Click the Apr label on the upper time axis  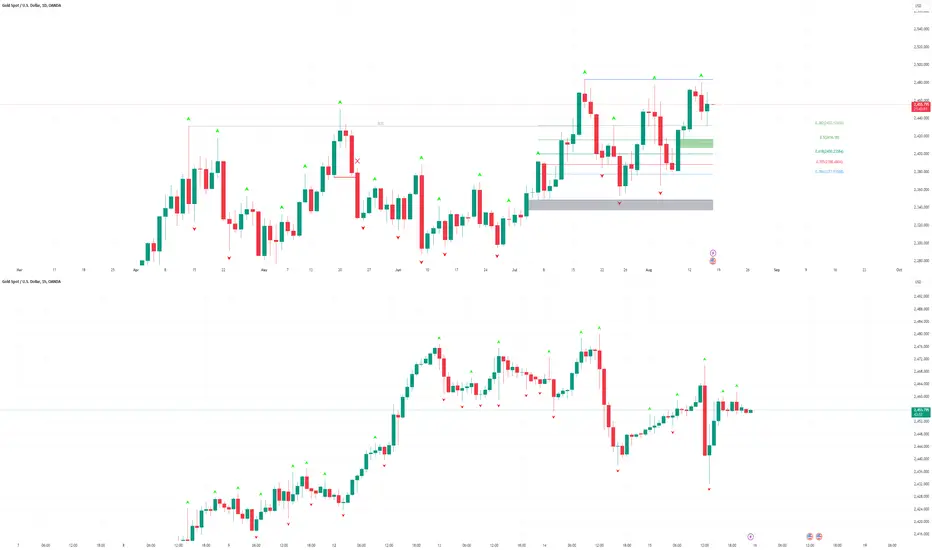coord(134,270)
